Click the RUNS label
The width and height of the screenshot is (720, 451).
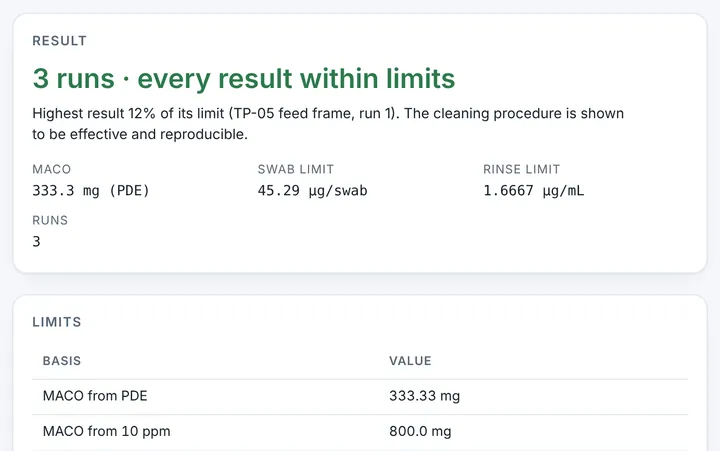[x=50, y=220]
